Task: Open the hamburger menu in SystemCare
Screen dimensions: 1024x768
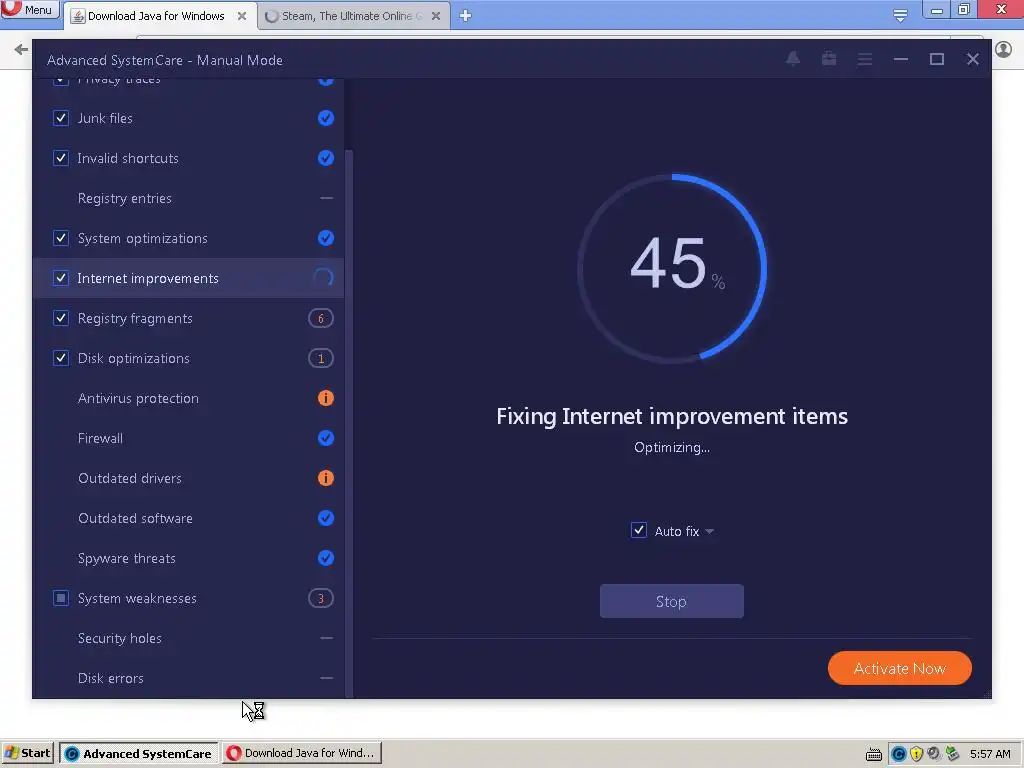Action: coord(865,59)
